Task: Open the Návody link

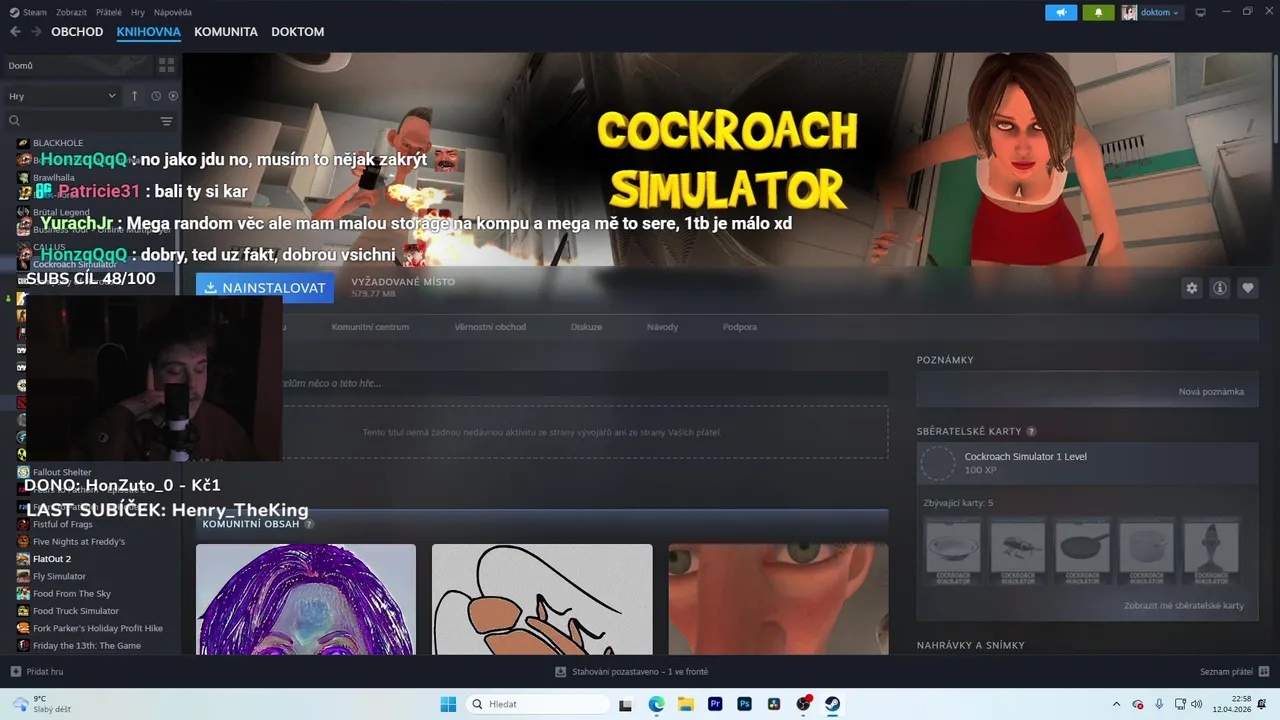Action: pos(662,327)
